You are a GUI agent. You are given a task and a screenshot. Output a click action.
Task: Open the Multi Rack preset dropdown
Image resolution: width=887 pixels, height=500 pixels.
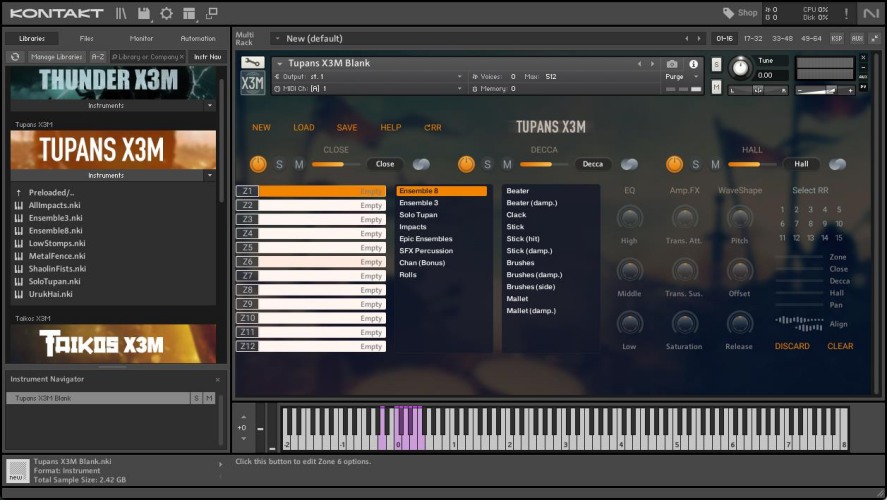point(277,38)
